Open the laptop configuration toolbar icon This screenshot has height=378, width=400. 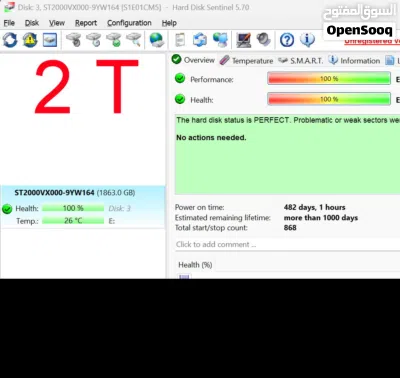244,40
